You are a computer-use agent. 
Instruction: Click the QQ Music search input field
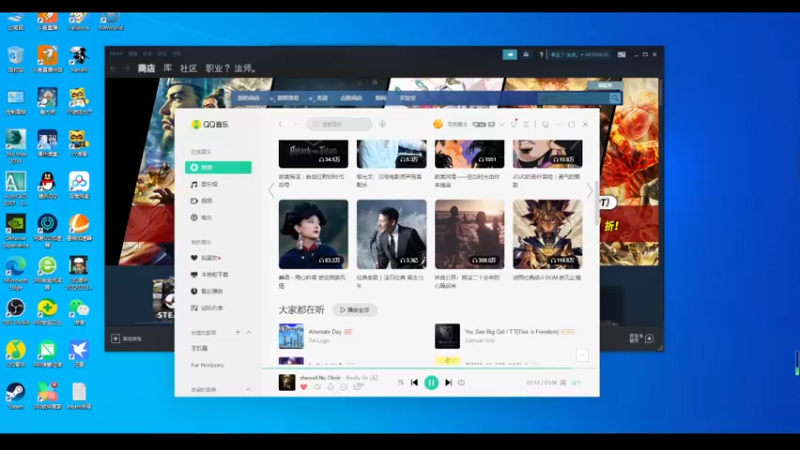click(x=339, y=124)
